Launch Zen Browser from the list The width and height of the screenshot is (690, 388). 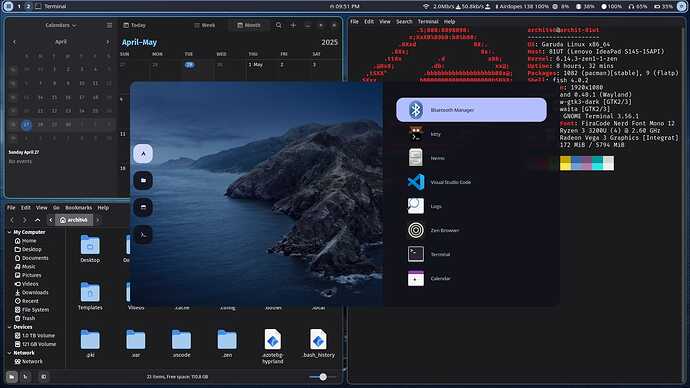[x=471, y=230]
